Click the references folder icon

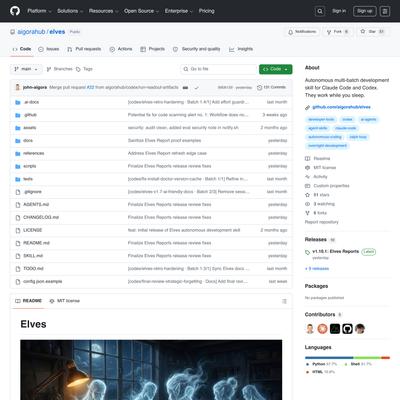click(x=18, y=154)
